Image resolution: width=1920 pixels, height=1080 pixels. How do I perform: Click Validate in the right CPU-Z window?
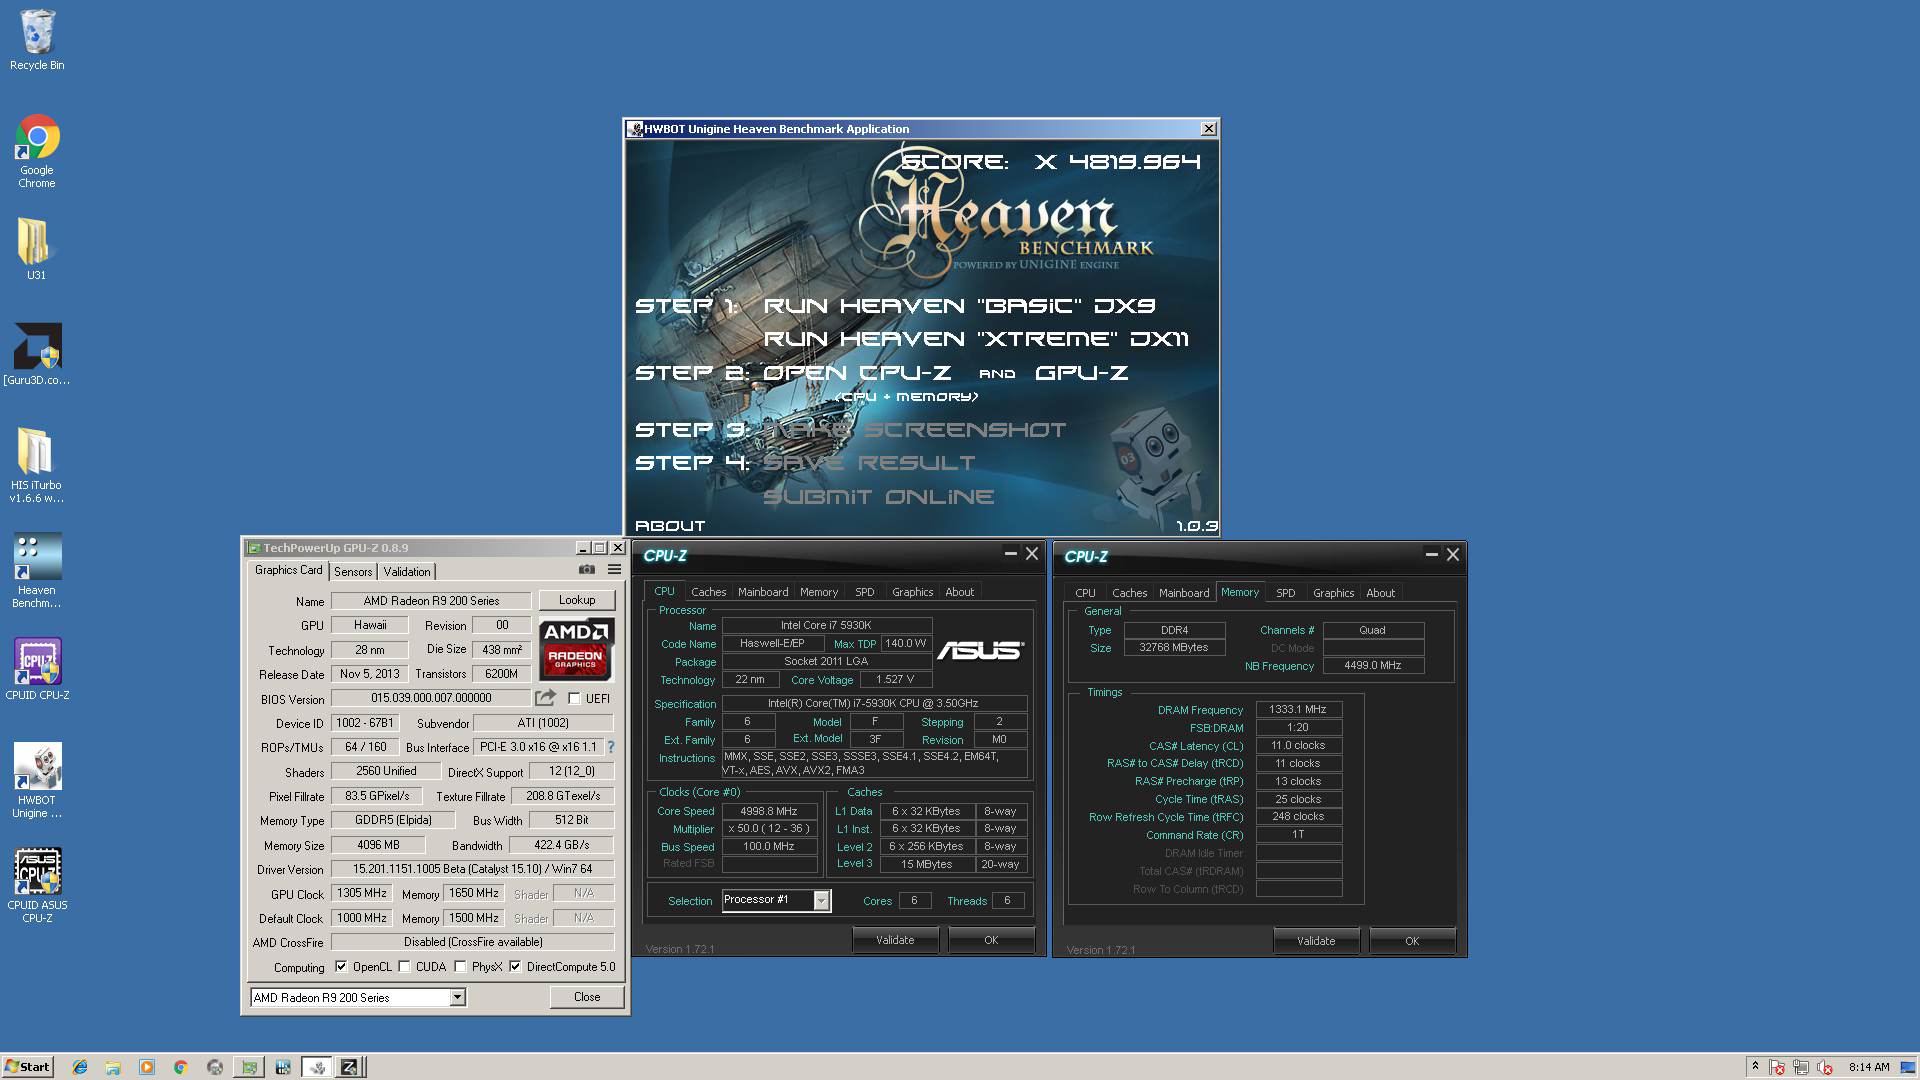tap(1316, 941)
